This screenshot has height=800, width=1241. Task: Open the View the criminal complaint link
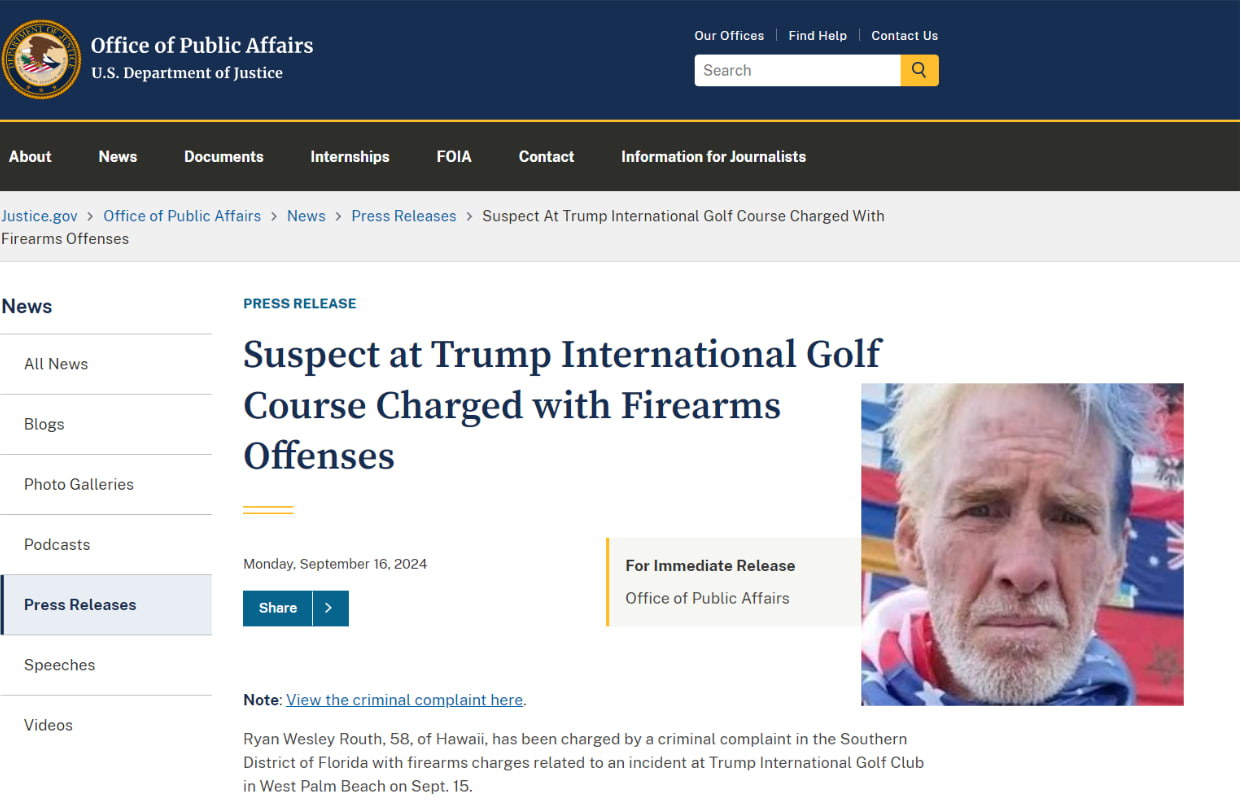point(404,700)
